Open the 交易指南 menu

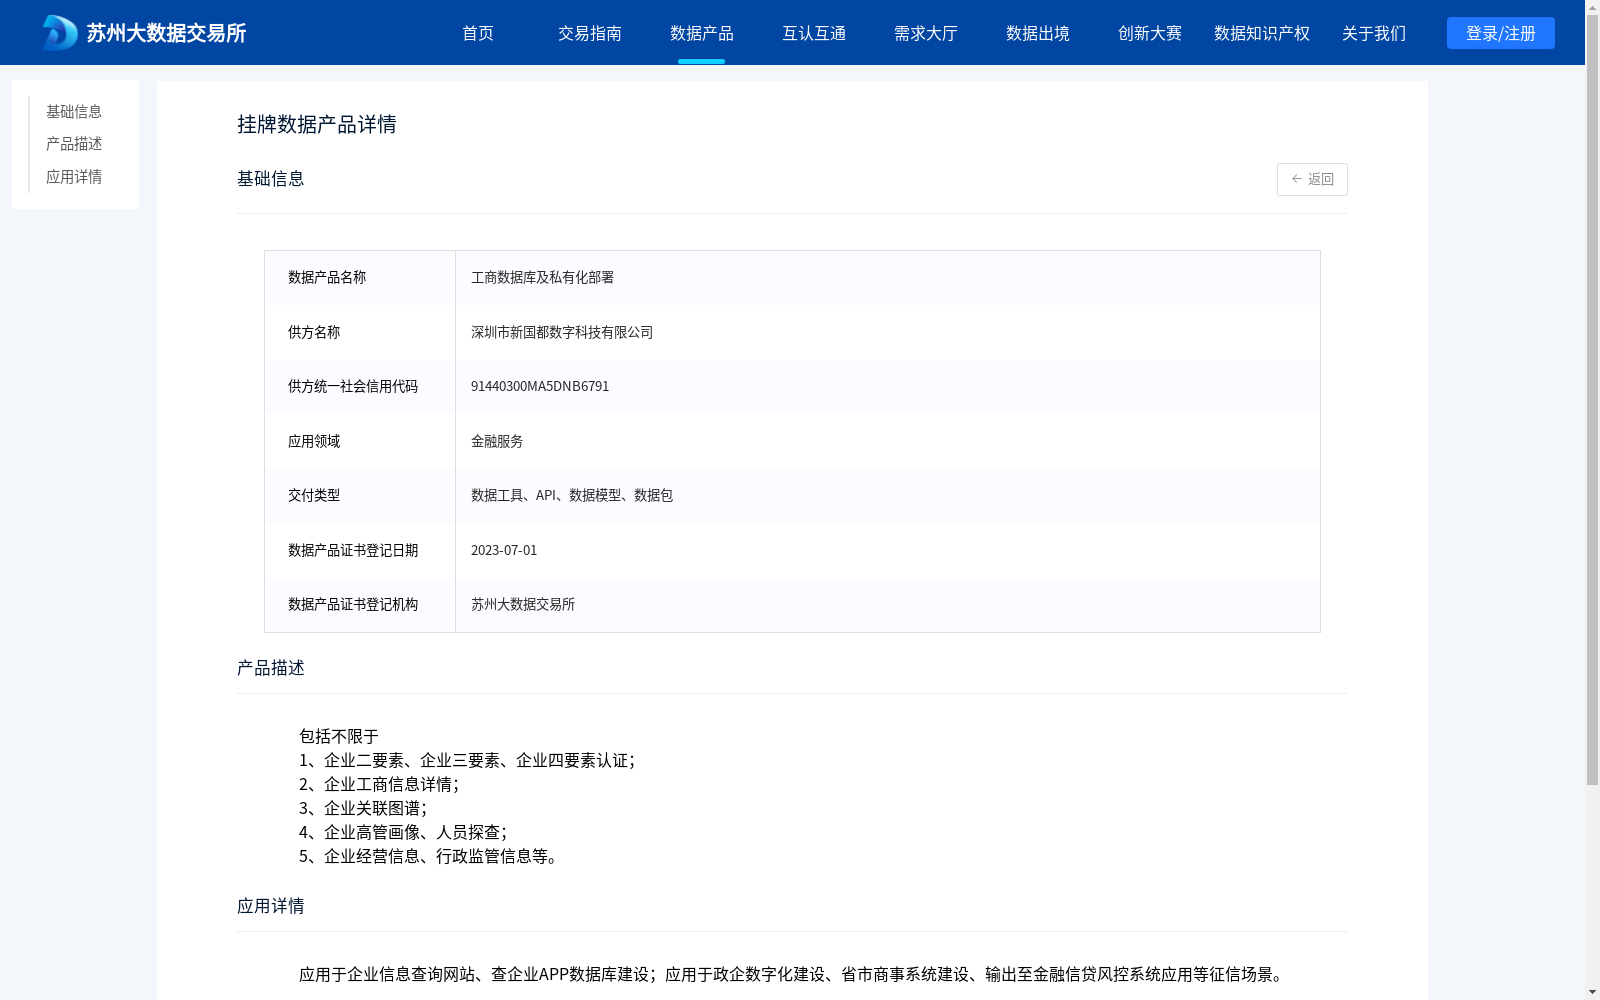tap(590, 33)
